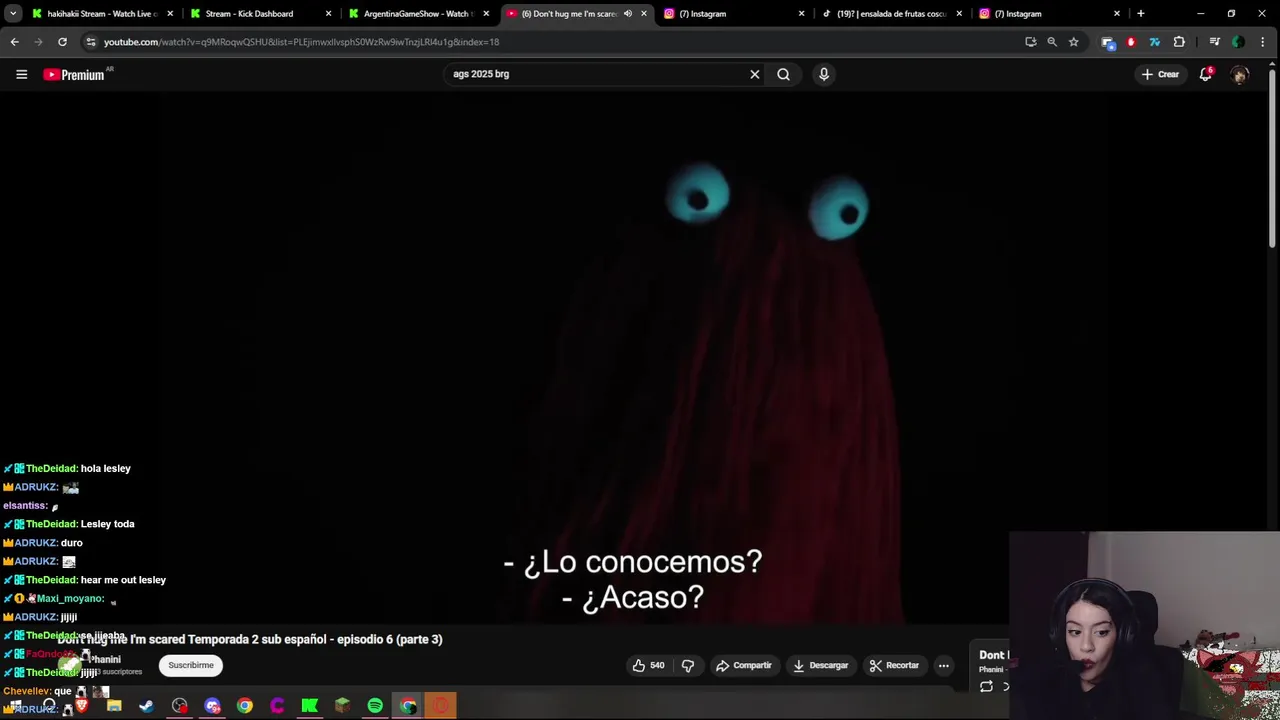Open a new browser tab
This screenshot has width=1280, height=720.
pos(1140,14)
